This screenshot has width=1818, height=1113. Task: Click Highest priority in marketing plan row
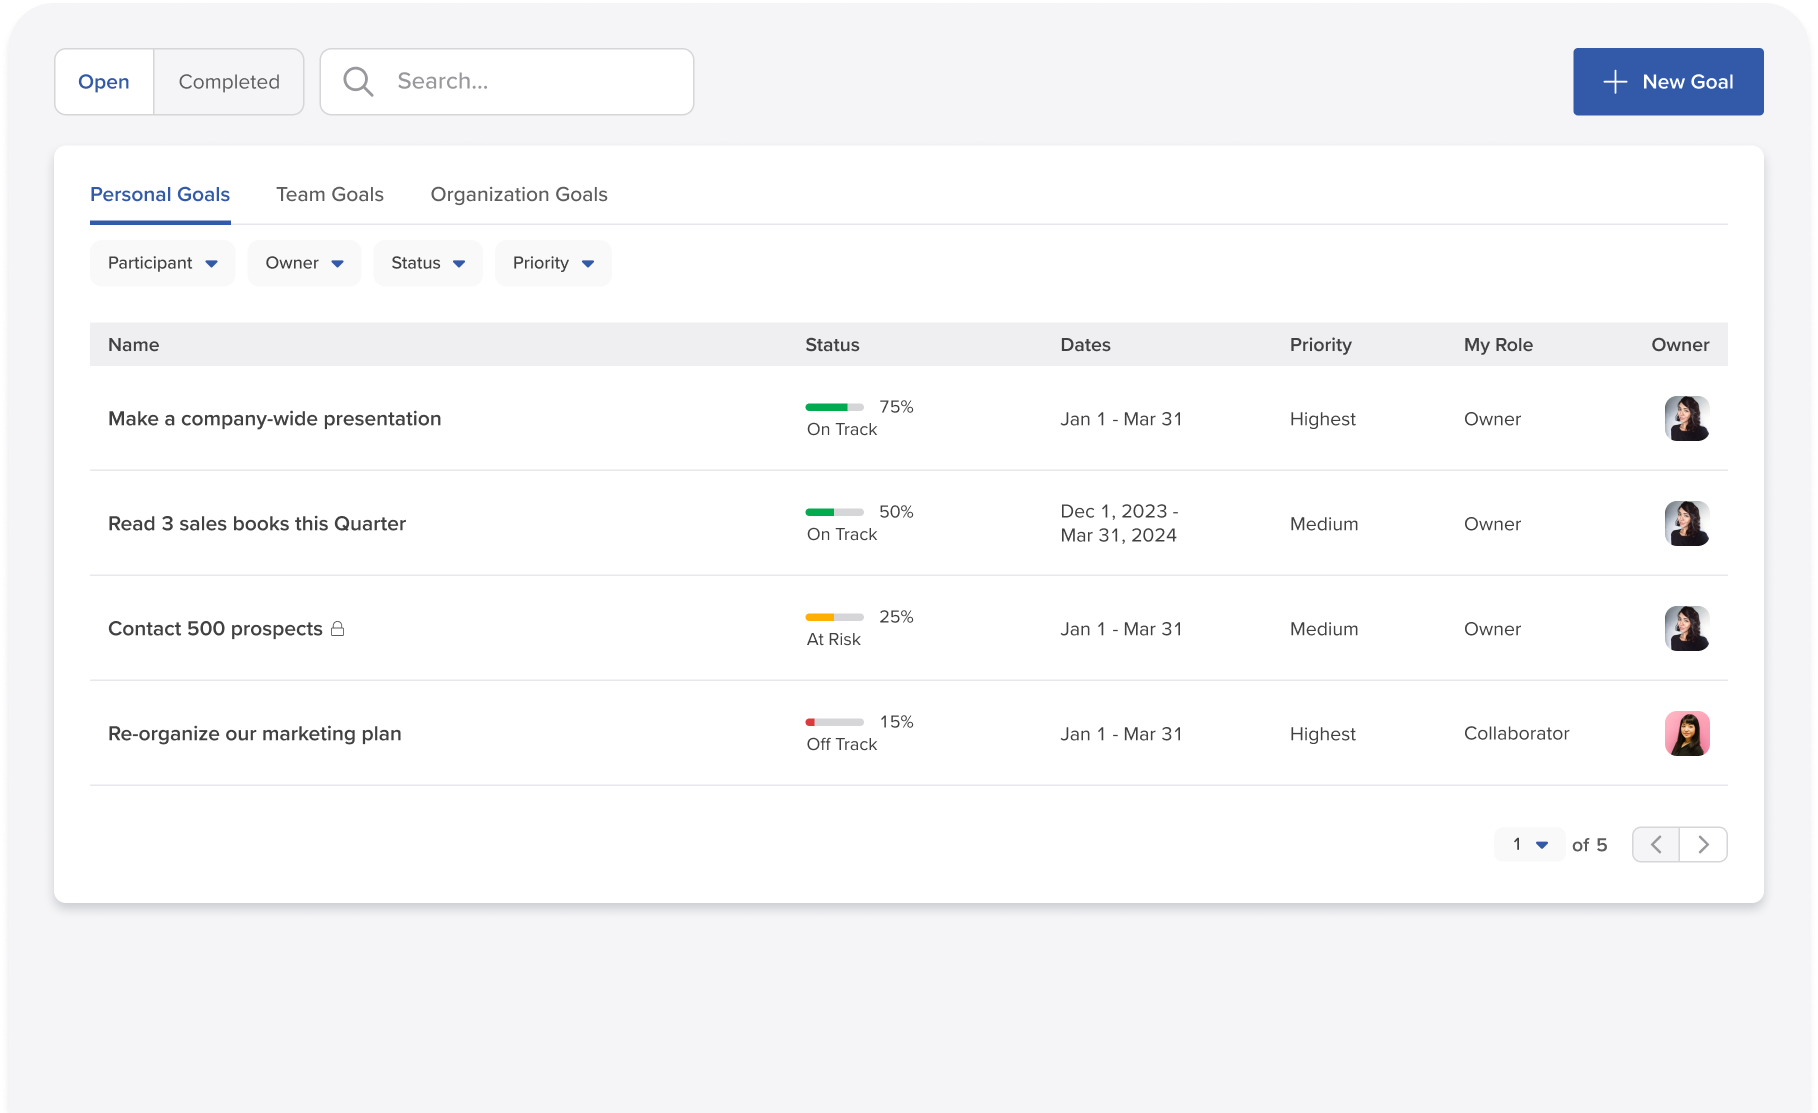[1322, 734]
